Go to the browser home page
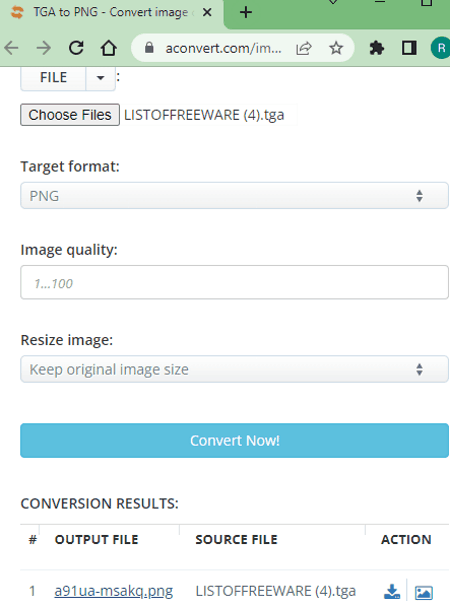This screenshot has width=450, height=607. point(109,48)
